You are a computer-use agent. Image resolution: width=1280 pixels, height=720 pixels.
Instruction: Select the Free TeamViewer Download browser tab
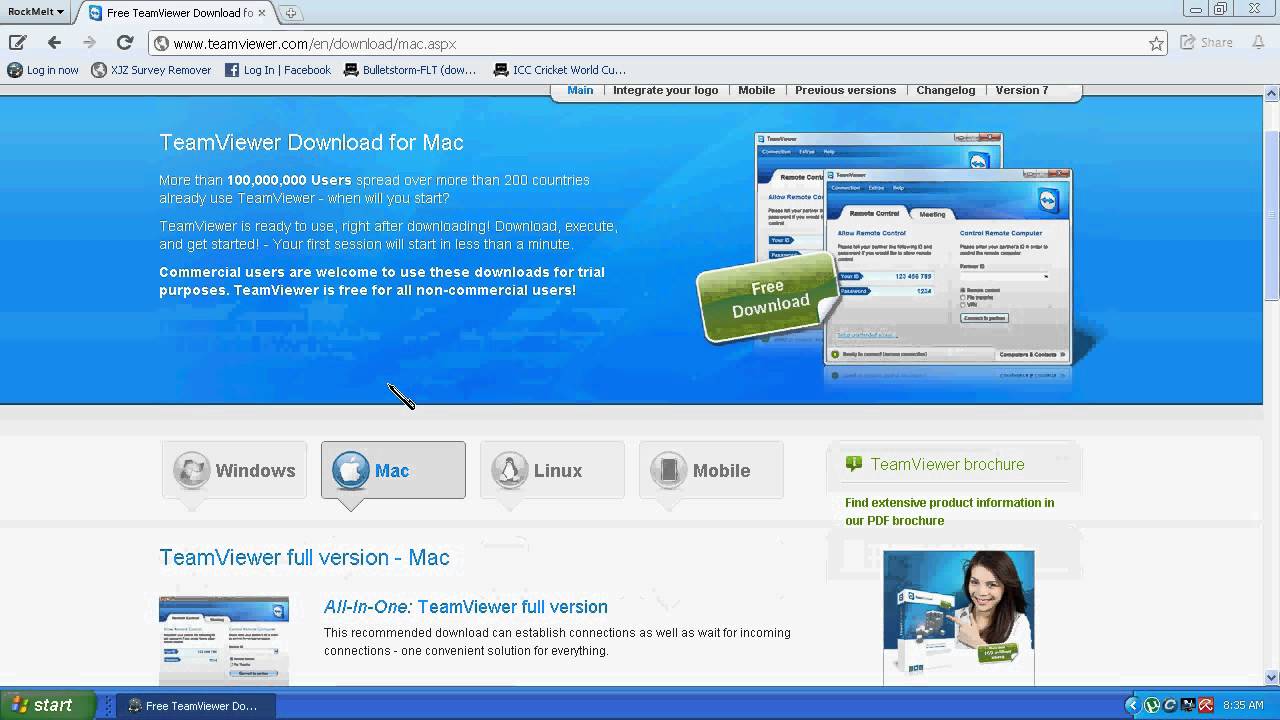178,13
